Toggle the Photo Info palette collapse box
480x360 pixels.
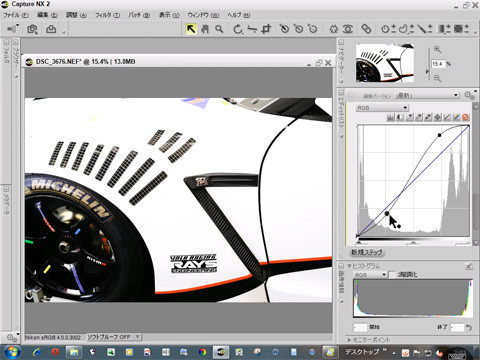coord(341,266)
